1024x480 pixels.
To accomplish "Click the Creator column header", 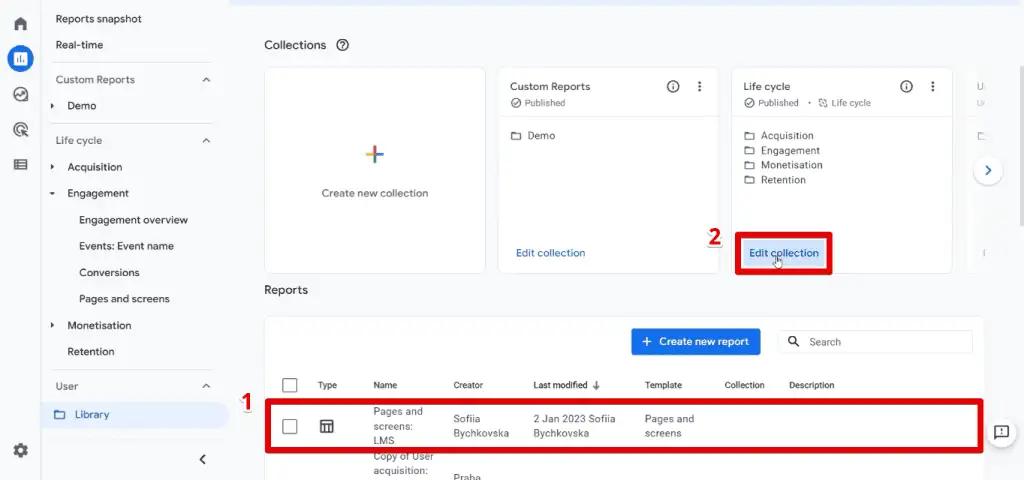I will [468, 385].
